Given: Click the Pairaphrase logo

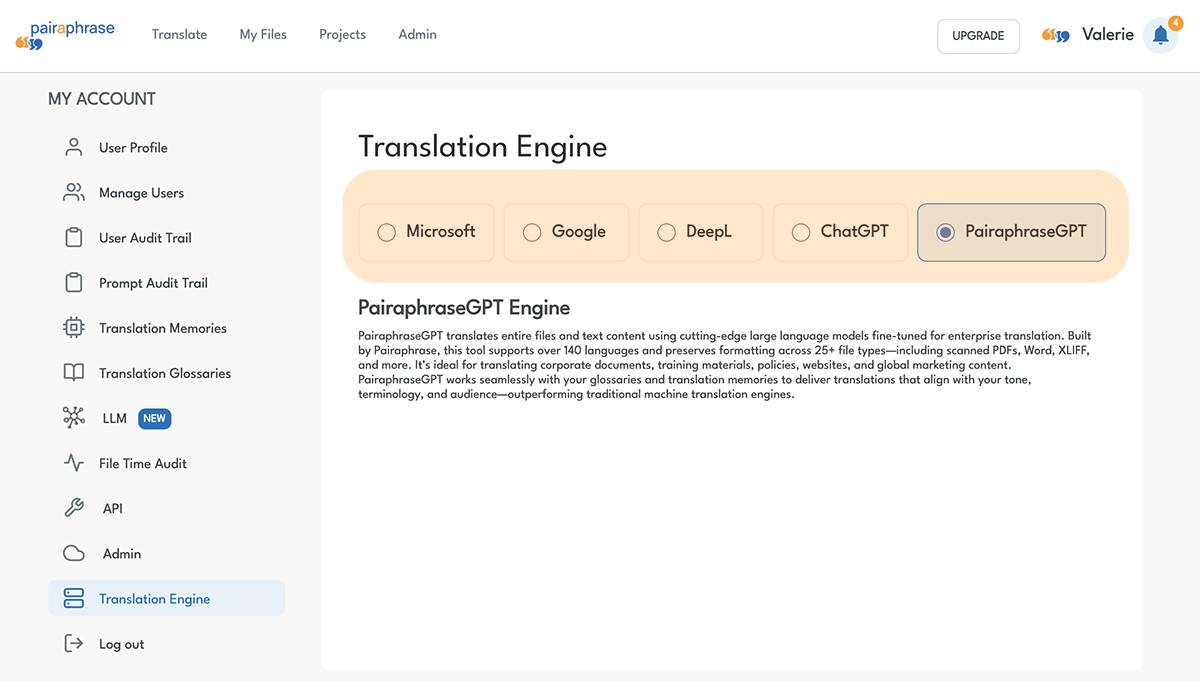Looking at the screenshot, I should pyautogui.click(x=65, y=35).
